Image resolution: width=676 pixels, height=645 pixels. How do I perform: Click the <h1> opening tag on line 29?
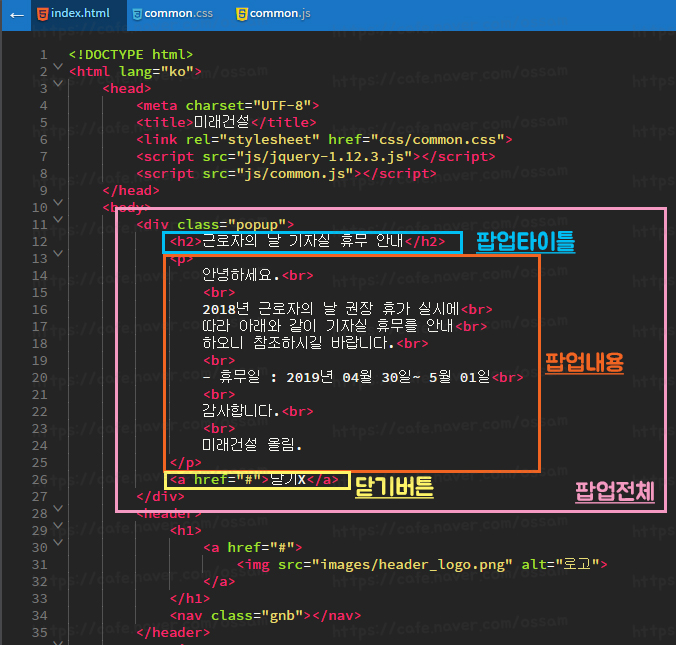[x=185, y=531]
